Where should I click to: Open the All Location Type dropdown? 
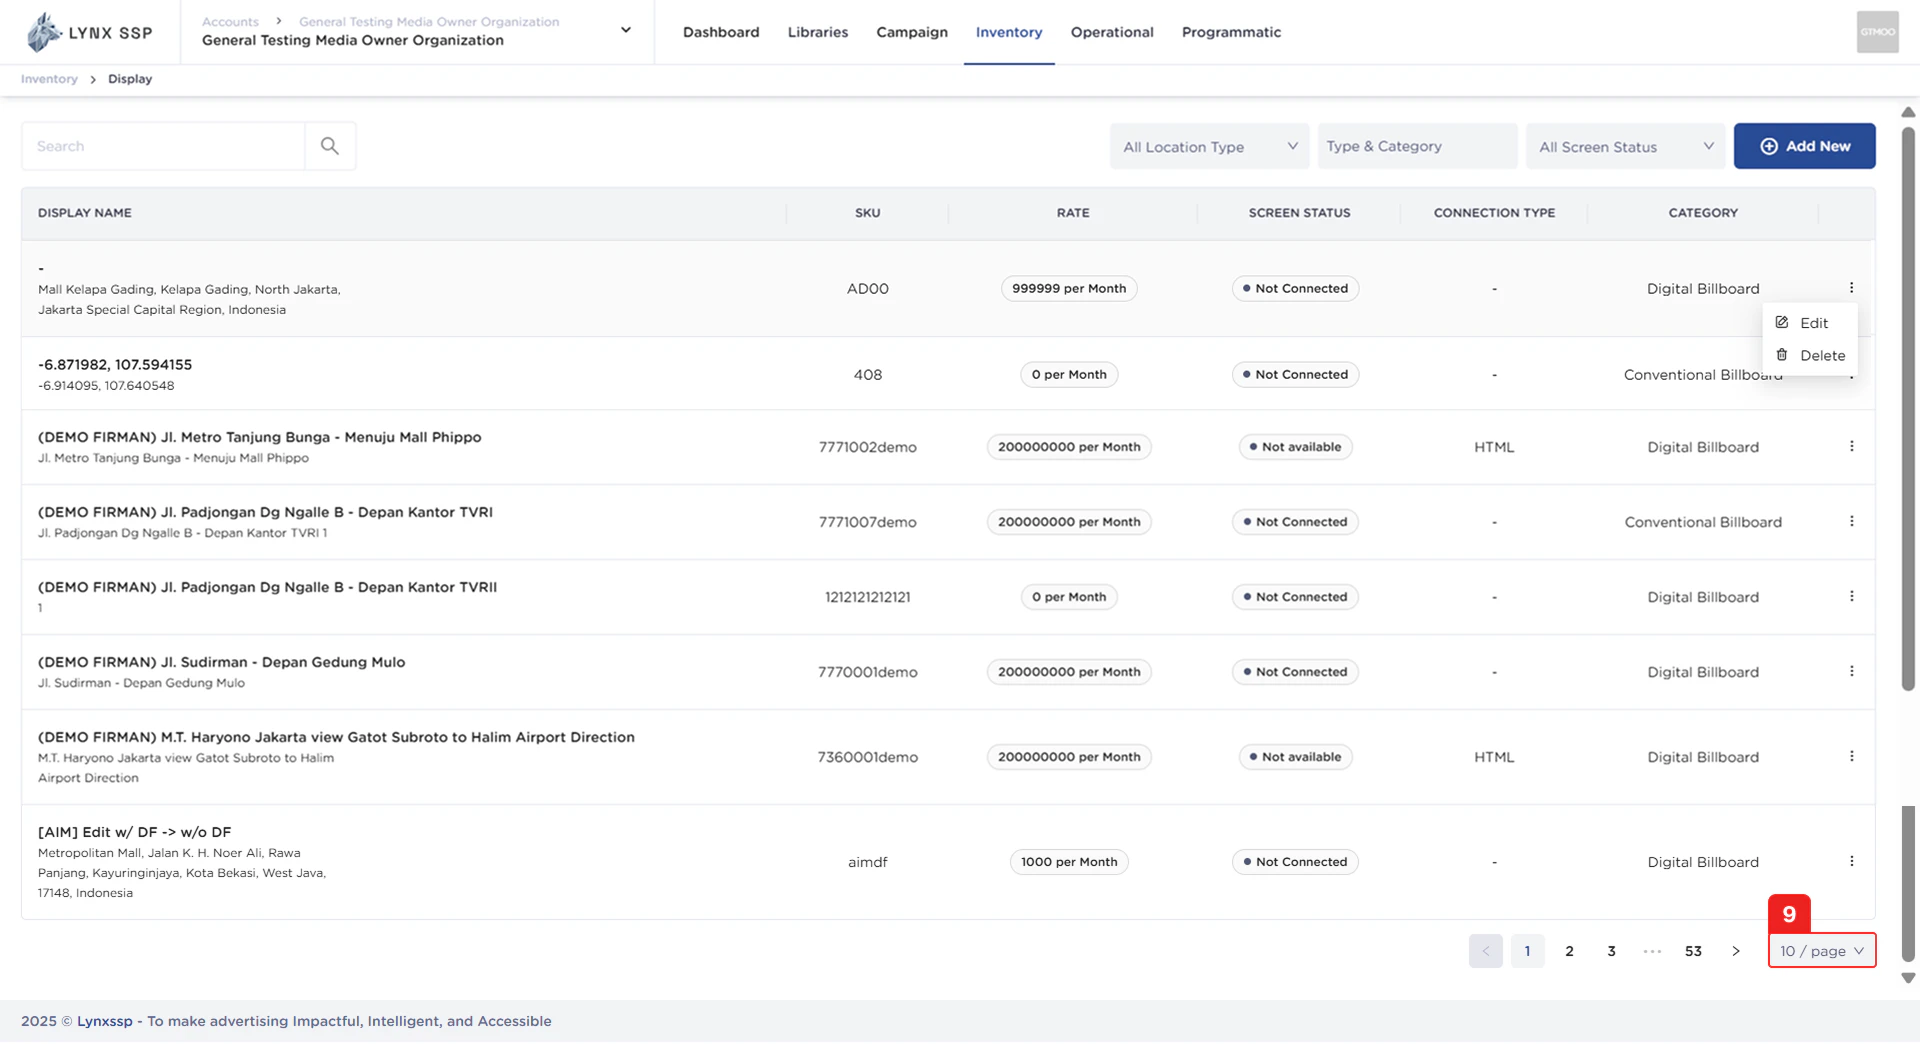(x=1208, y=146)
